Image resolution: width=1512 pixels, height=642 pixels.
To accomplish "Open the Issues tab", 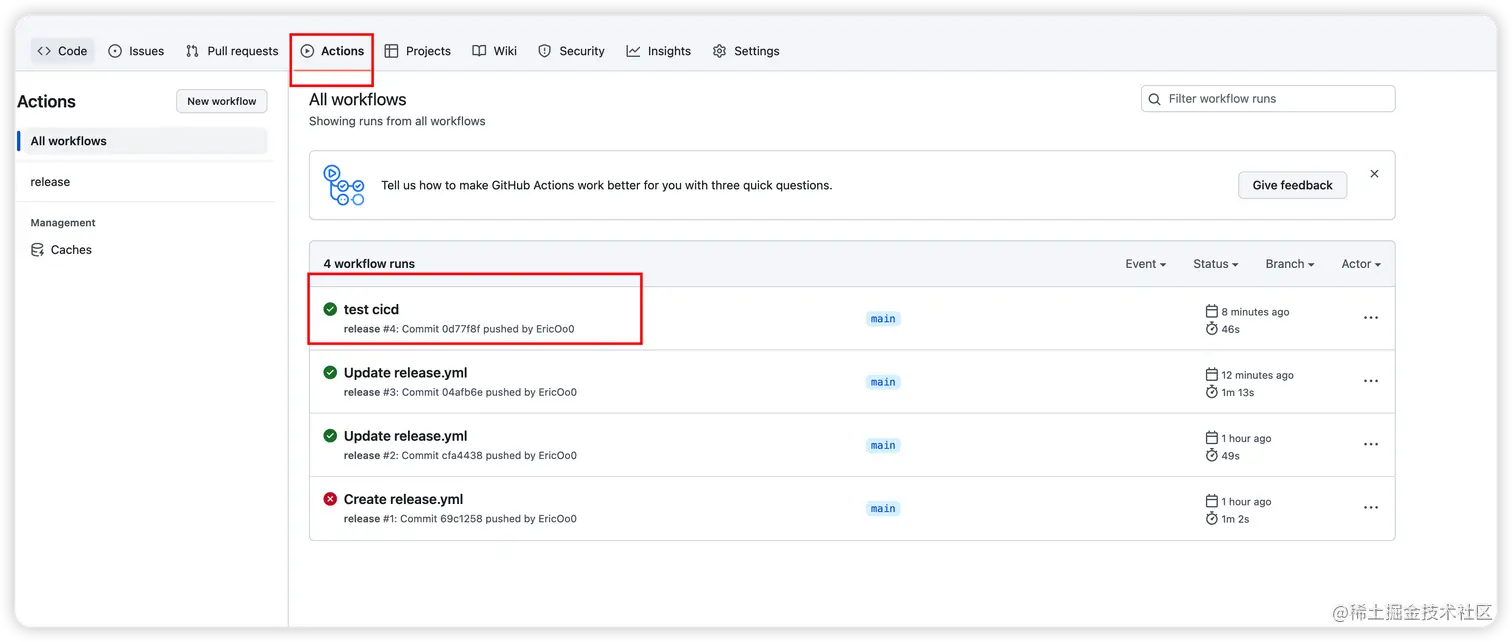I will click(x=136, y=51).
